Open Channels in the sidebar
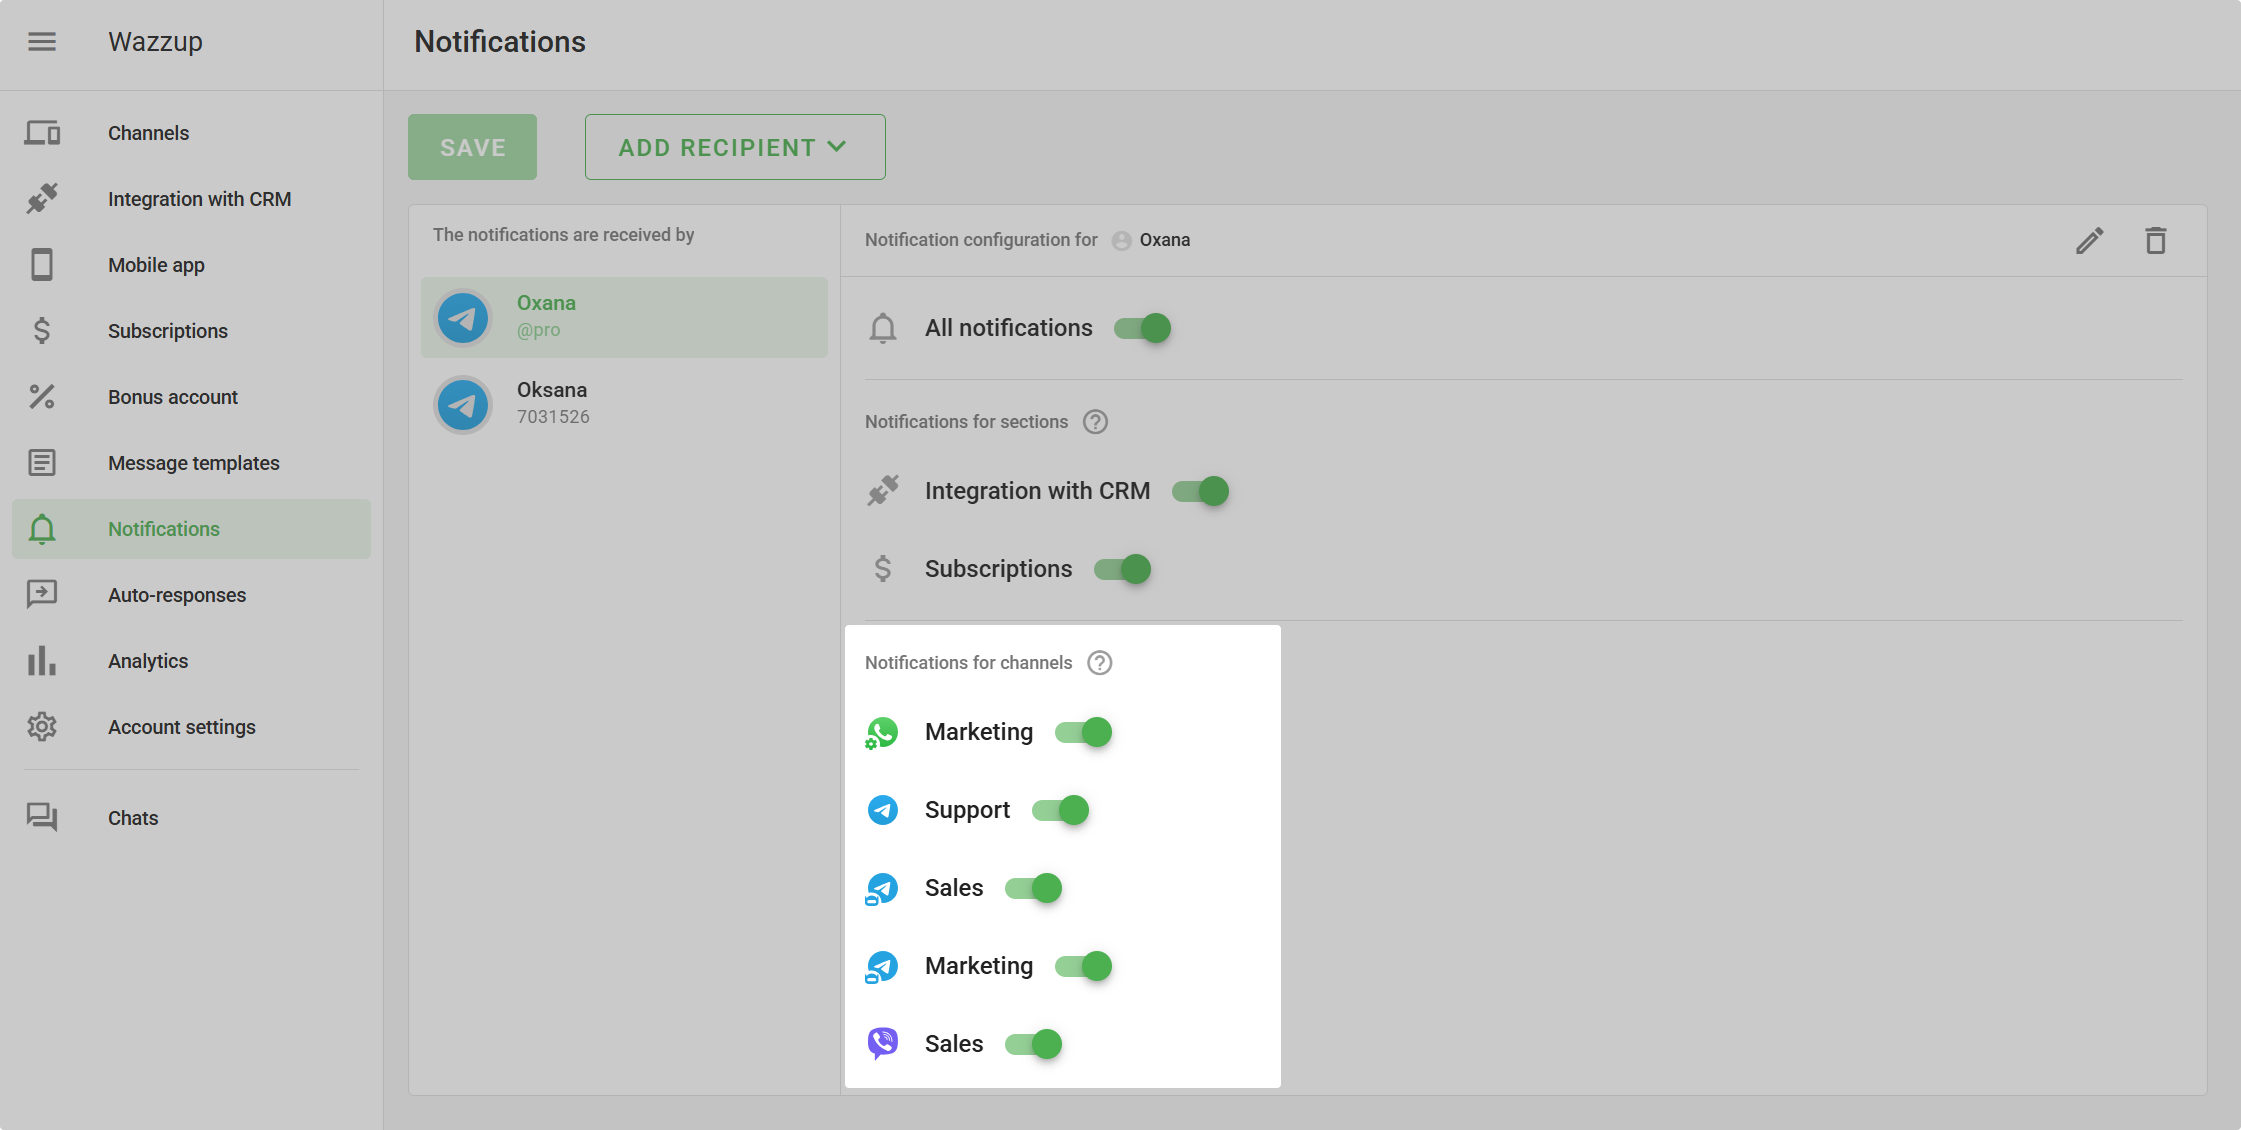 [191, 133]
